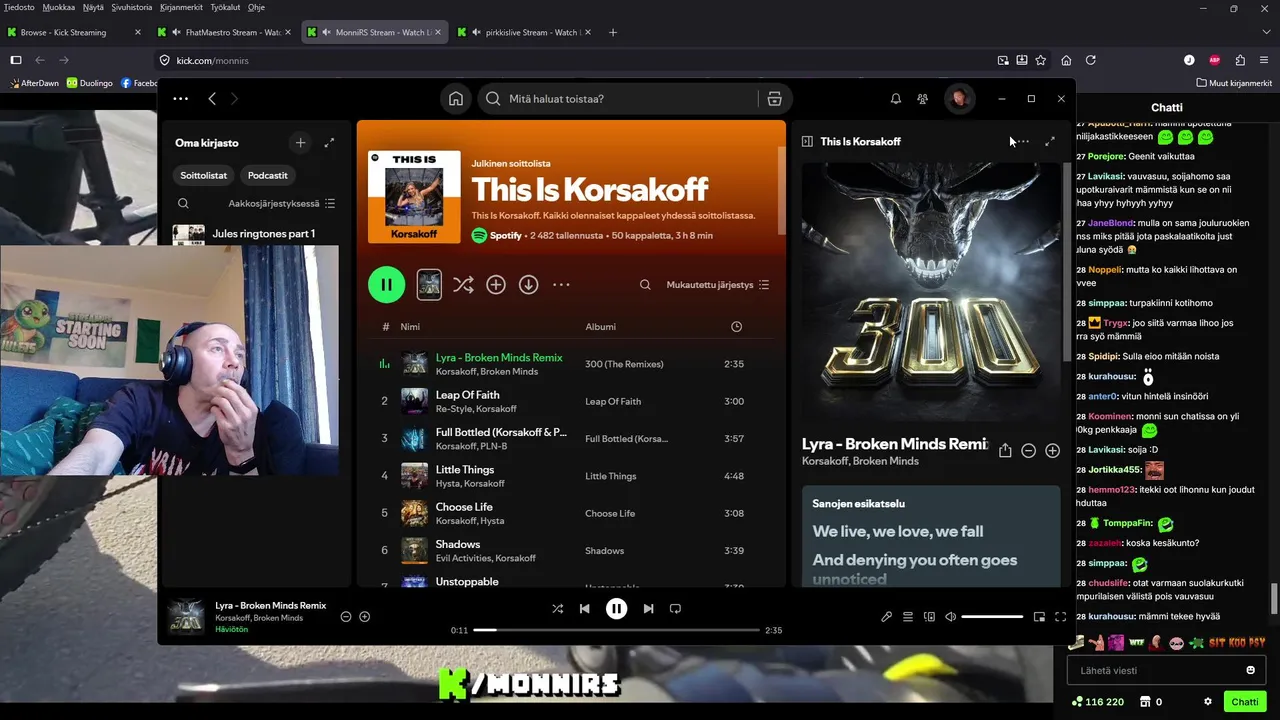Viewport: 1280px width, 720px height.
Task: Toggle repeat in the player bar
Action: tap(675, 608)
